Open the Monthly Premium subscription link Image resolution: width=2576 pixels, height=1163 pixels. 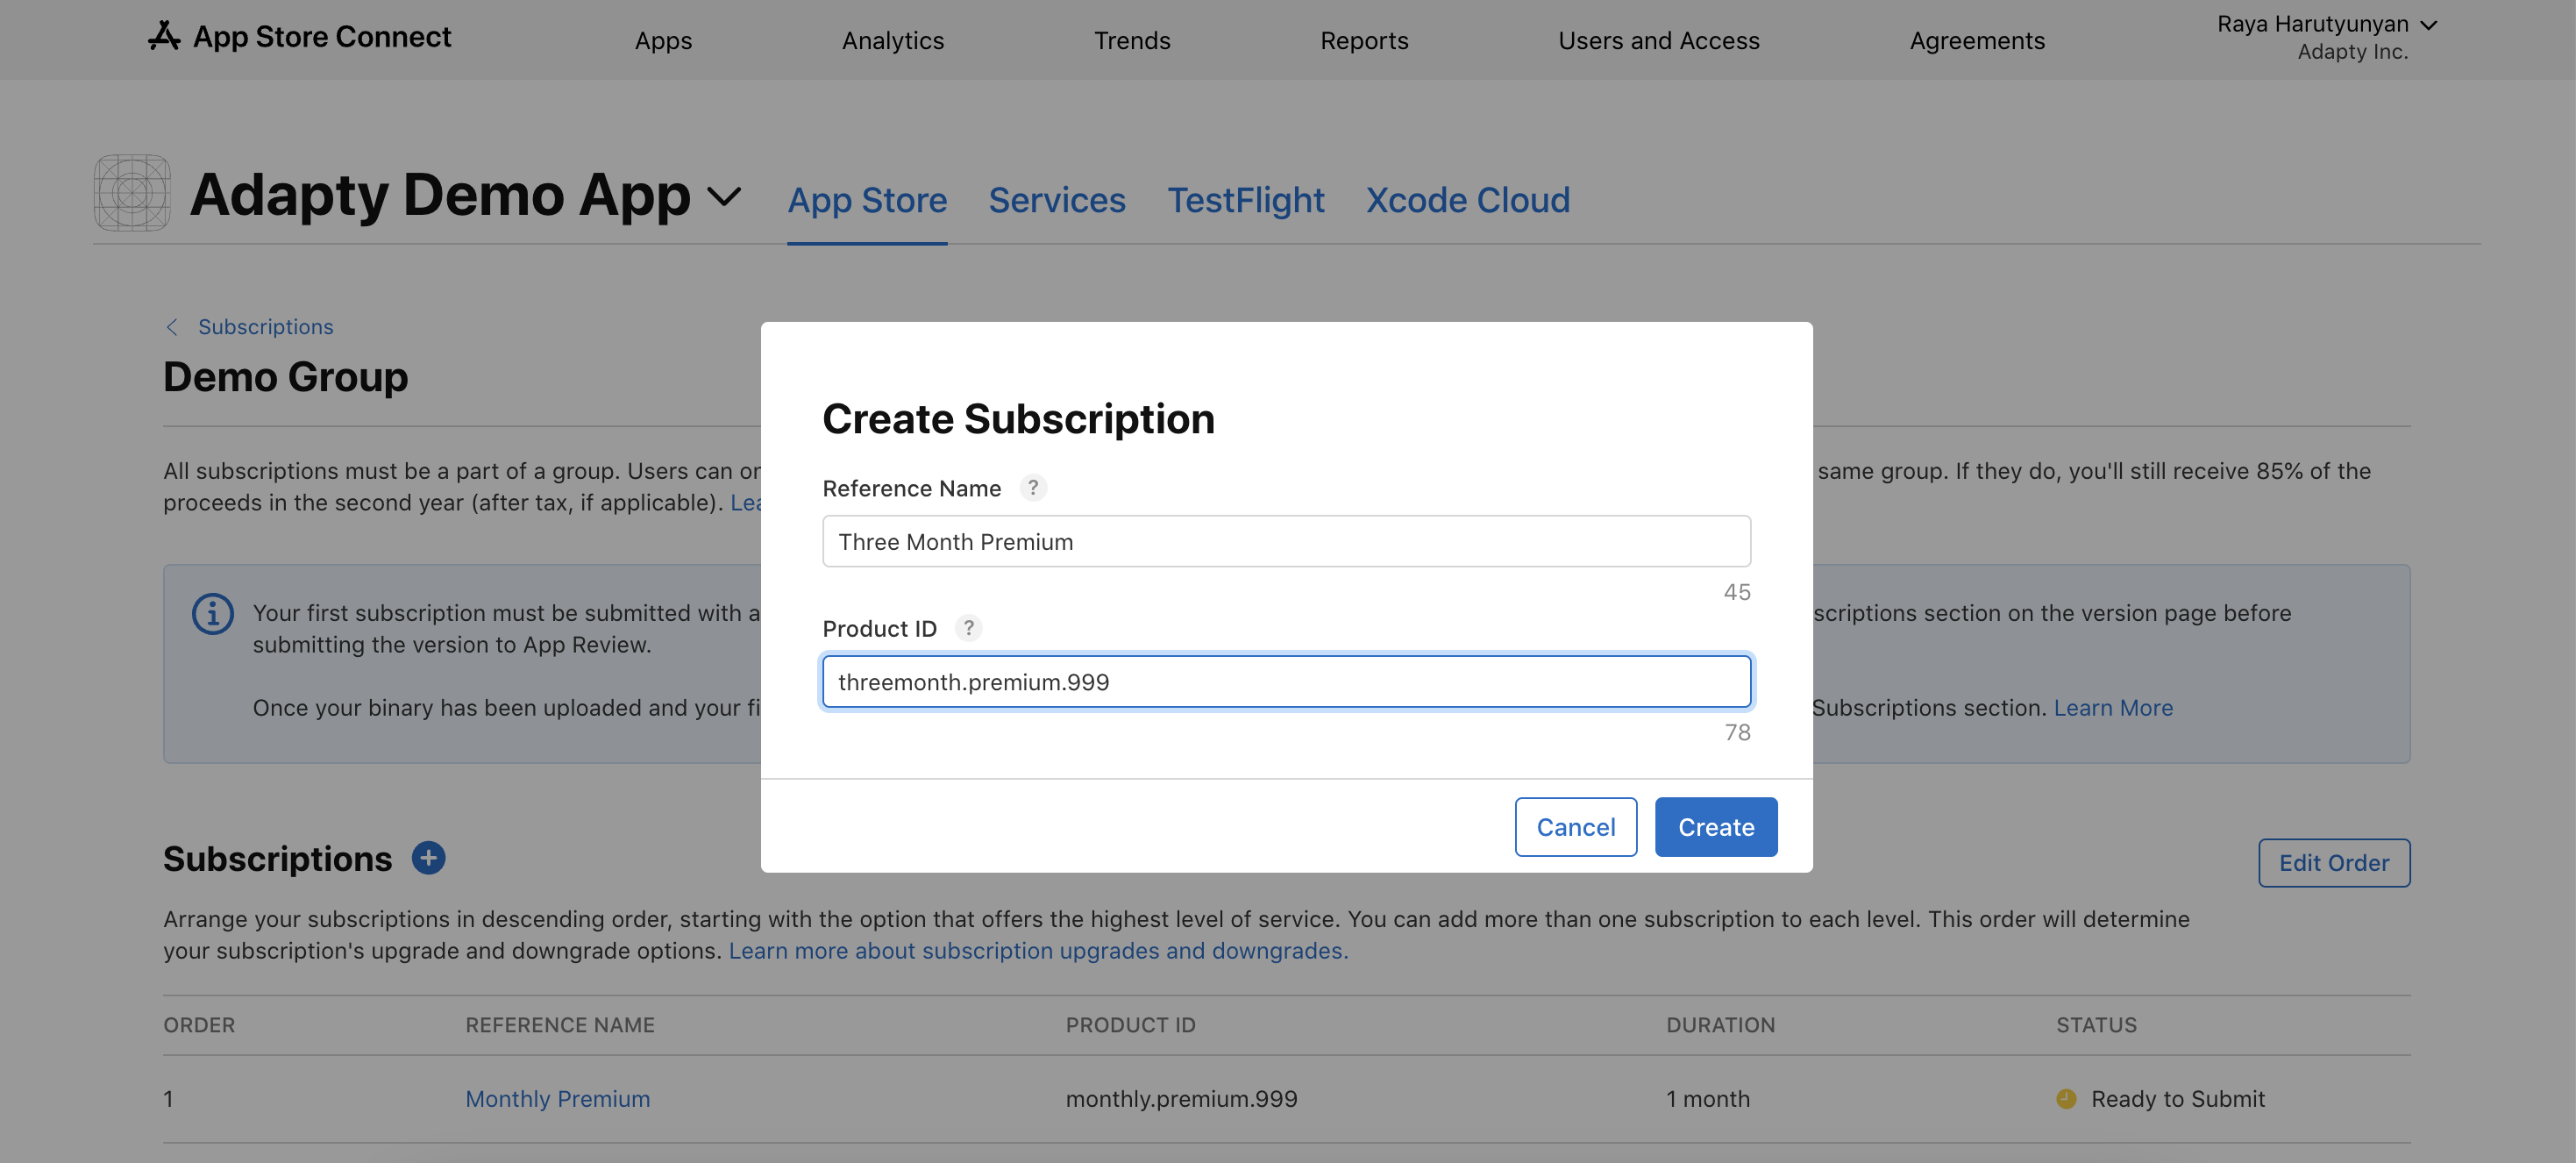point(557,1098)
